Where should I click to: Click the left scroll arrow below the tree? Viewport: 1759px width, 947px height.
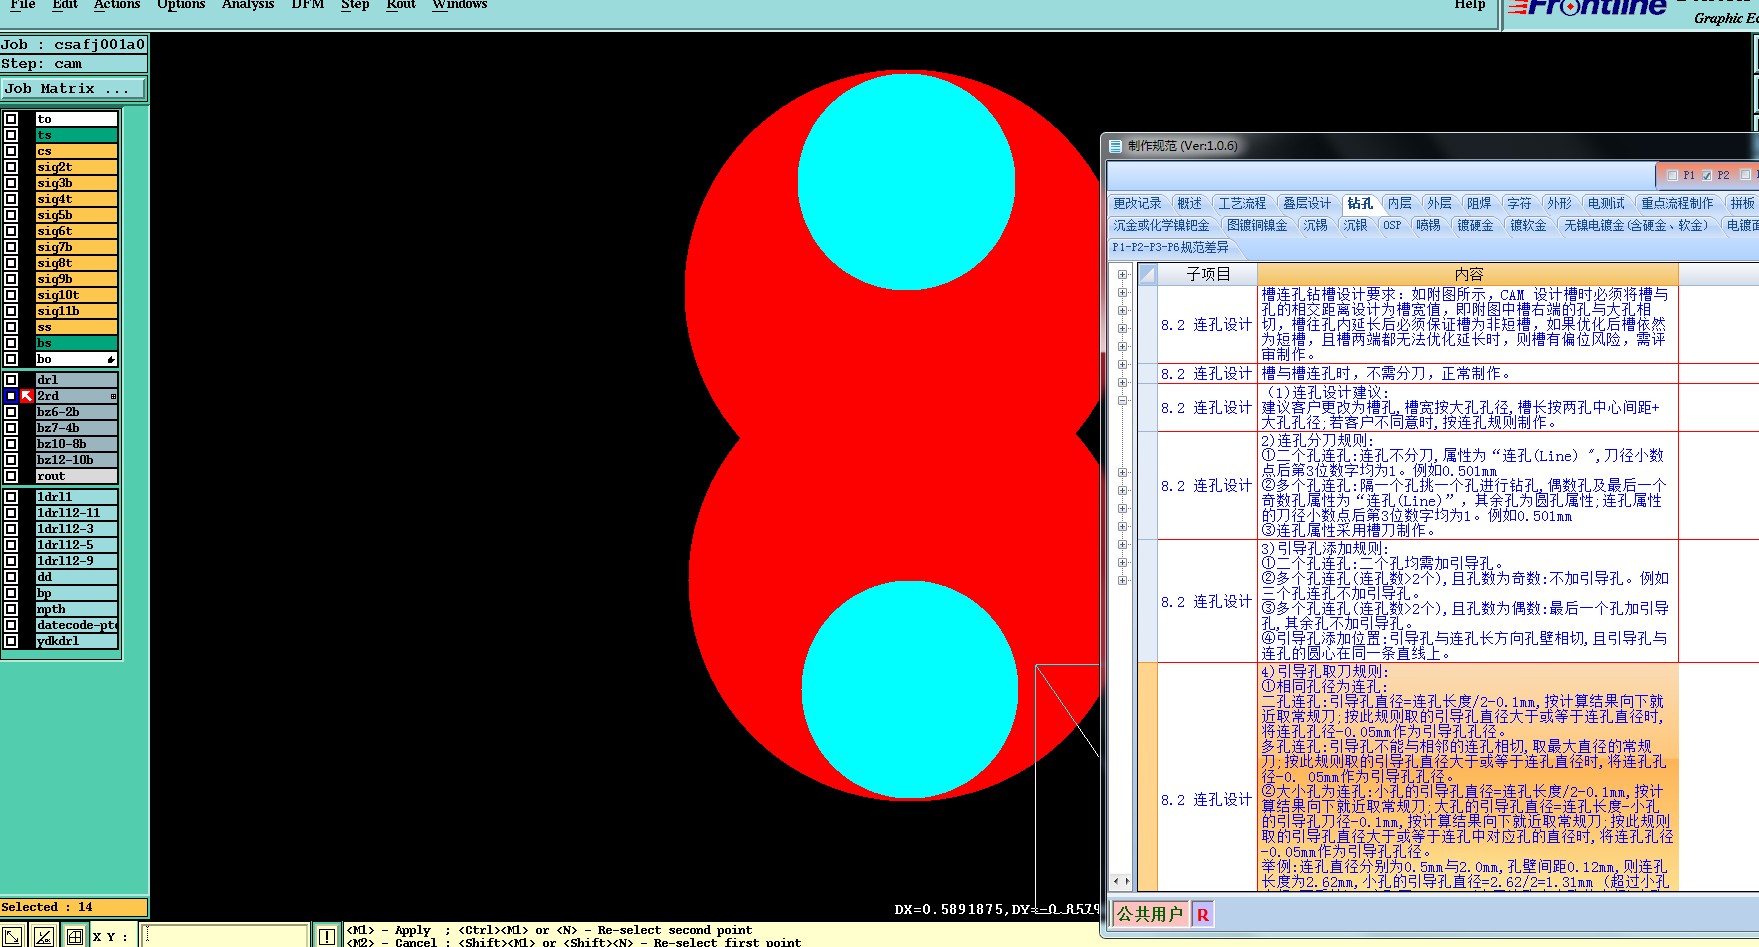[x=1116, y=882]
